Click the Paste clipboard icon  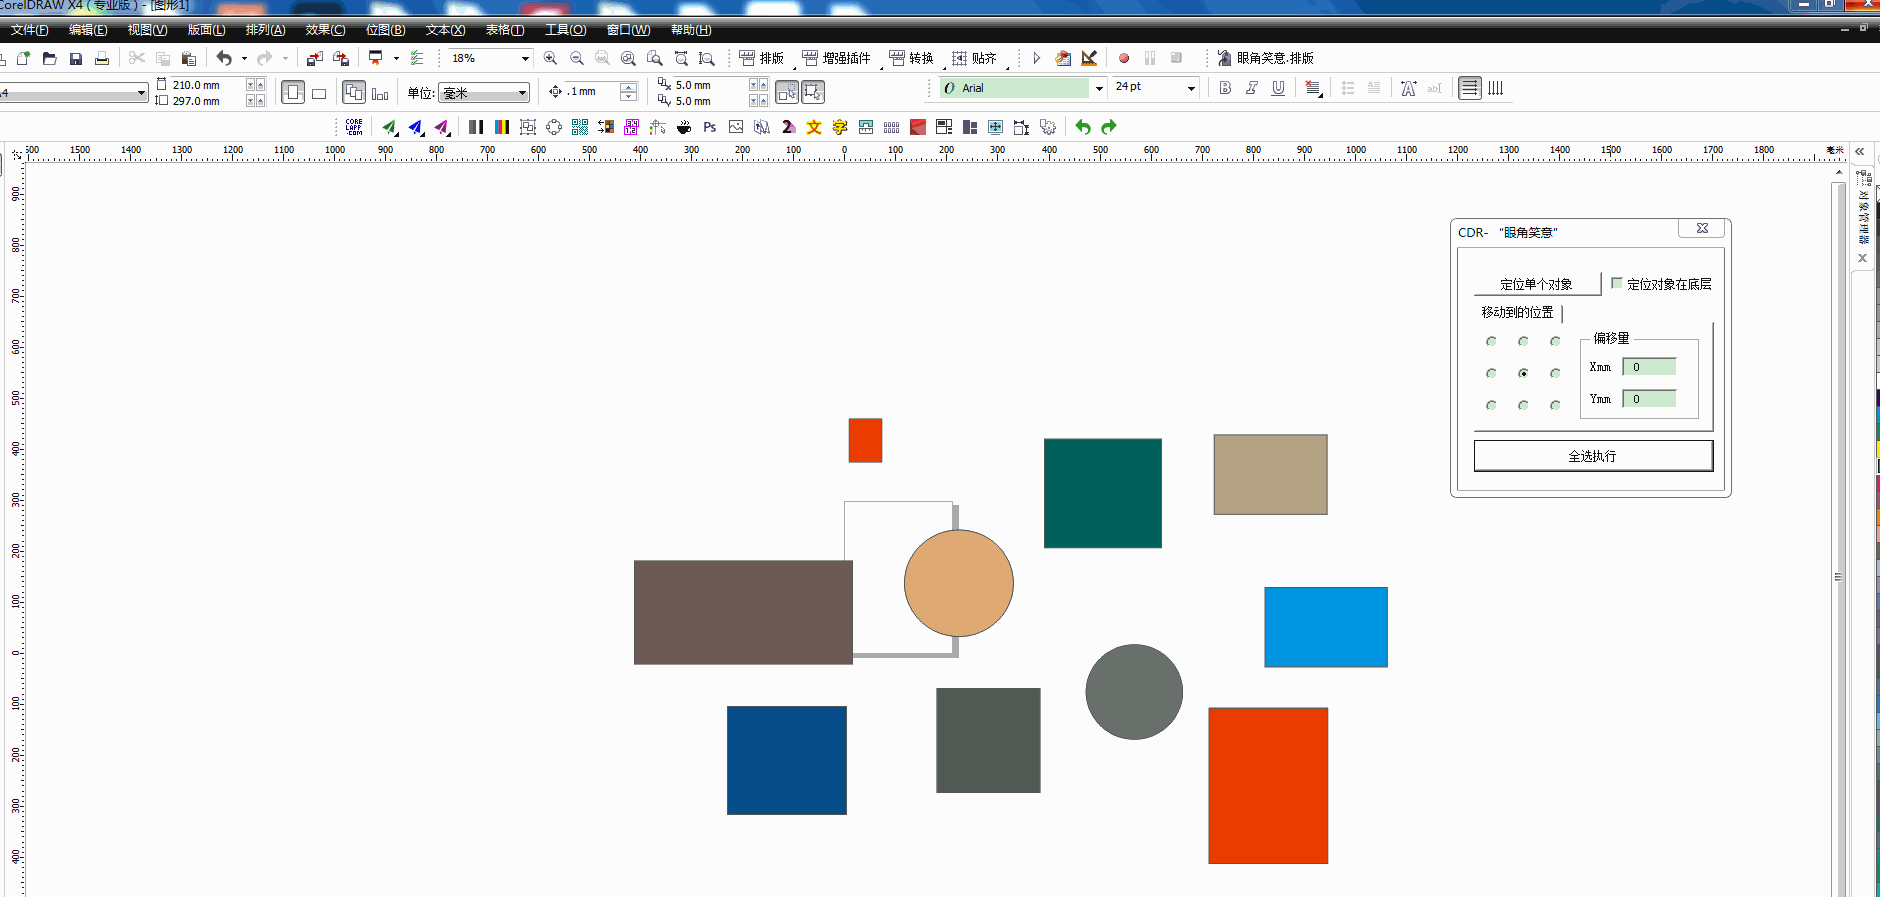[x=188, y=59]
